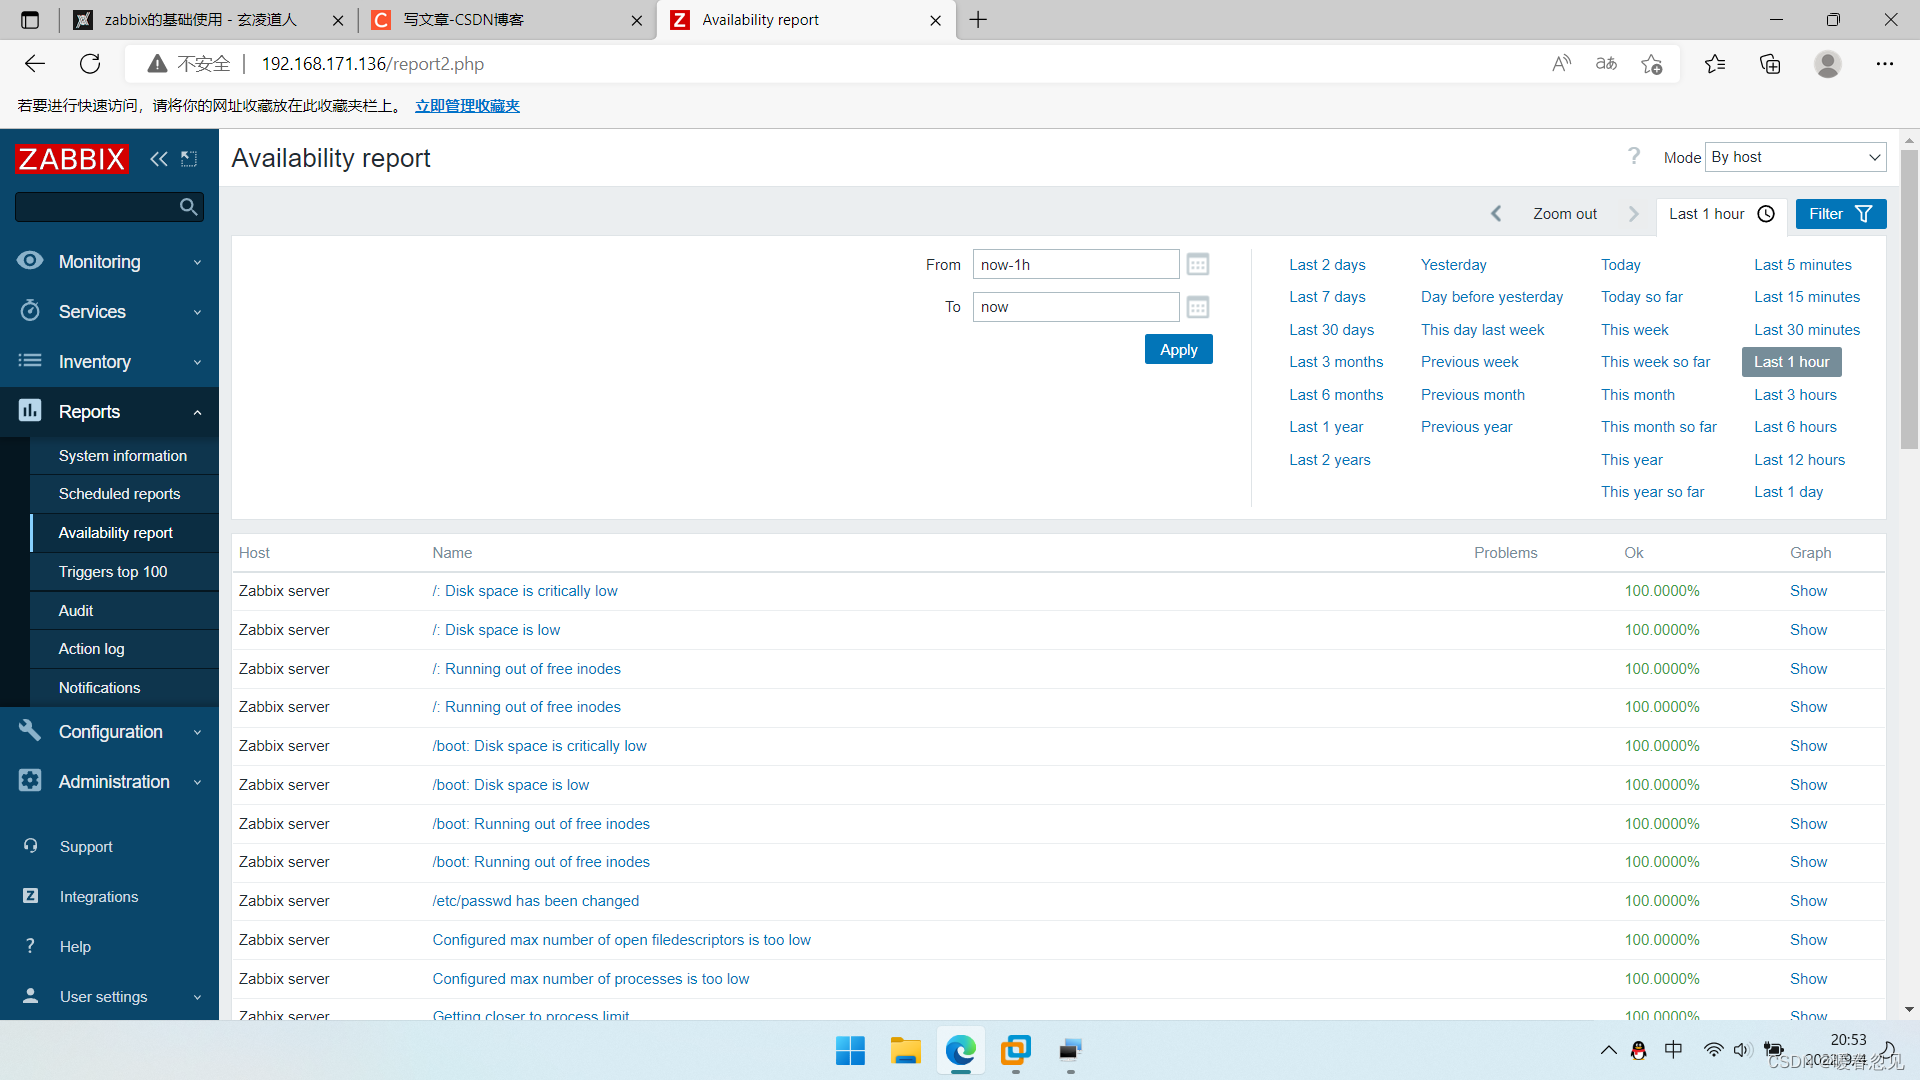Open the Help link in sidebar
The width and height of the screenshot is (1920, 1080).
[x=75, y=947]
